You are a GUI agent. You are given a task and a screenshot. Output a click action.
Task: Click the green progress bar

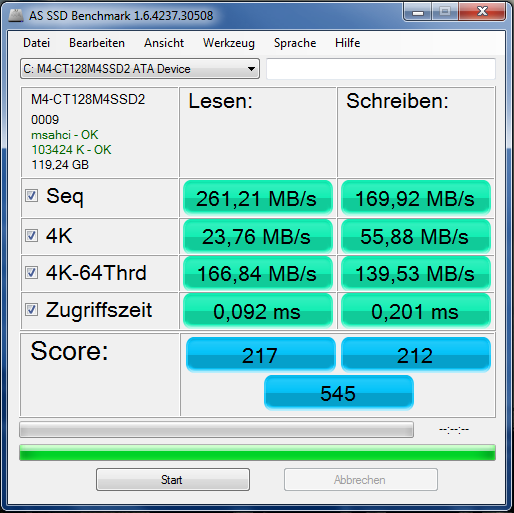click(257, 453)
